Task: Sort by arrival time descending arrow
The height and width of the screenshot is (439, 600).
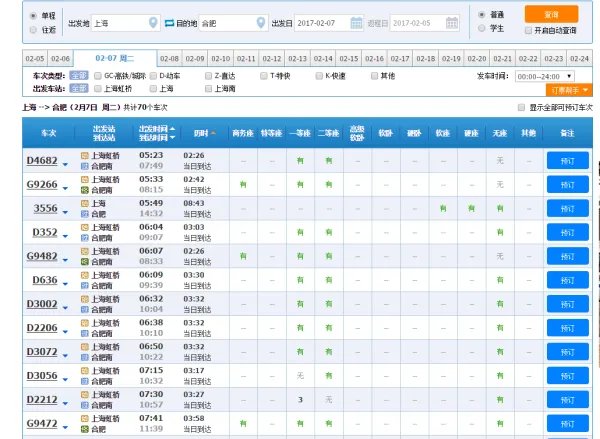Action: [x=173, y=137]
